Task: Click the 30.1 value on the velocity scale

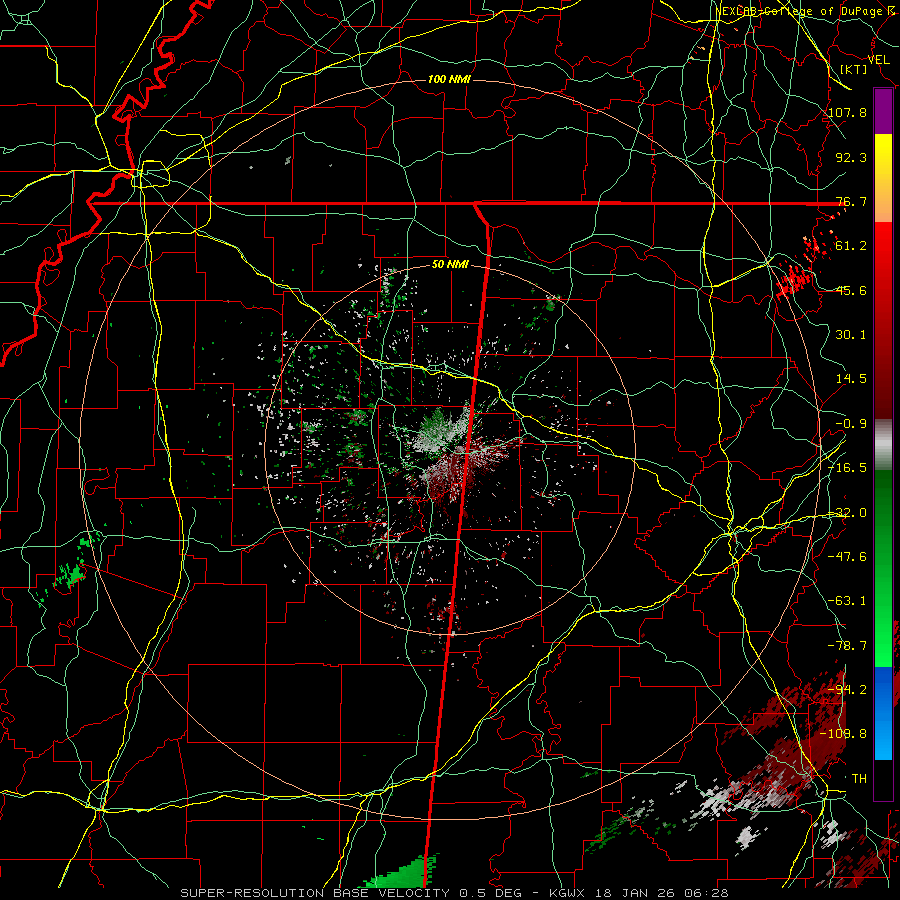Action: pos(851,335)
